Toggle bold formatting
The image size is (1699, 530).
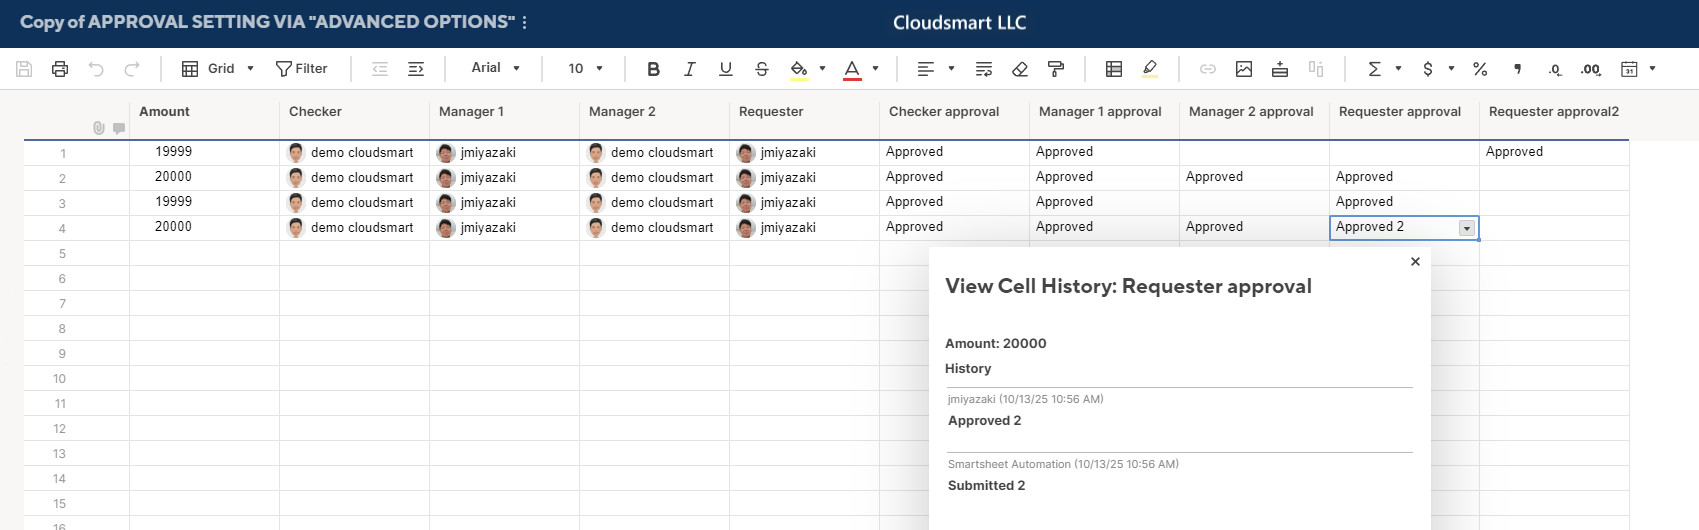click(x=654, y=69)
